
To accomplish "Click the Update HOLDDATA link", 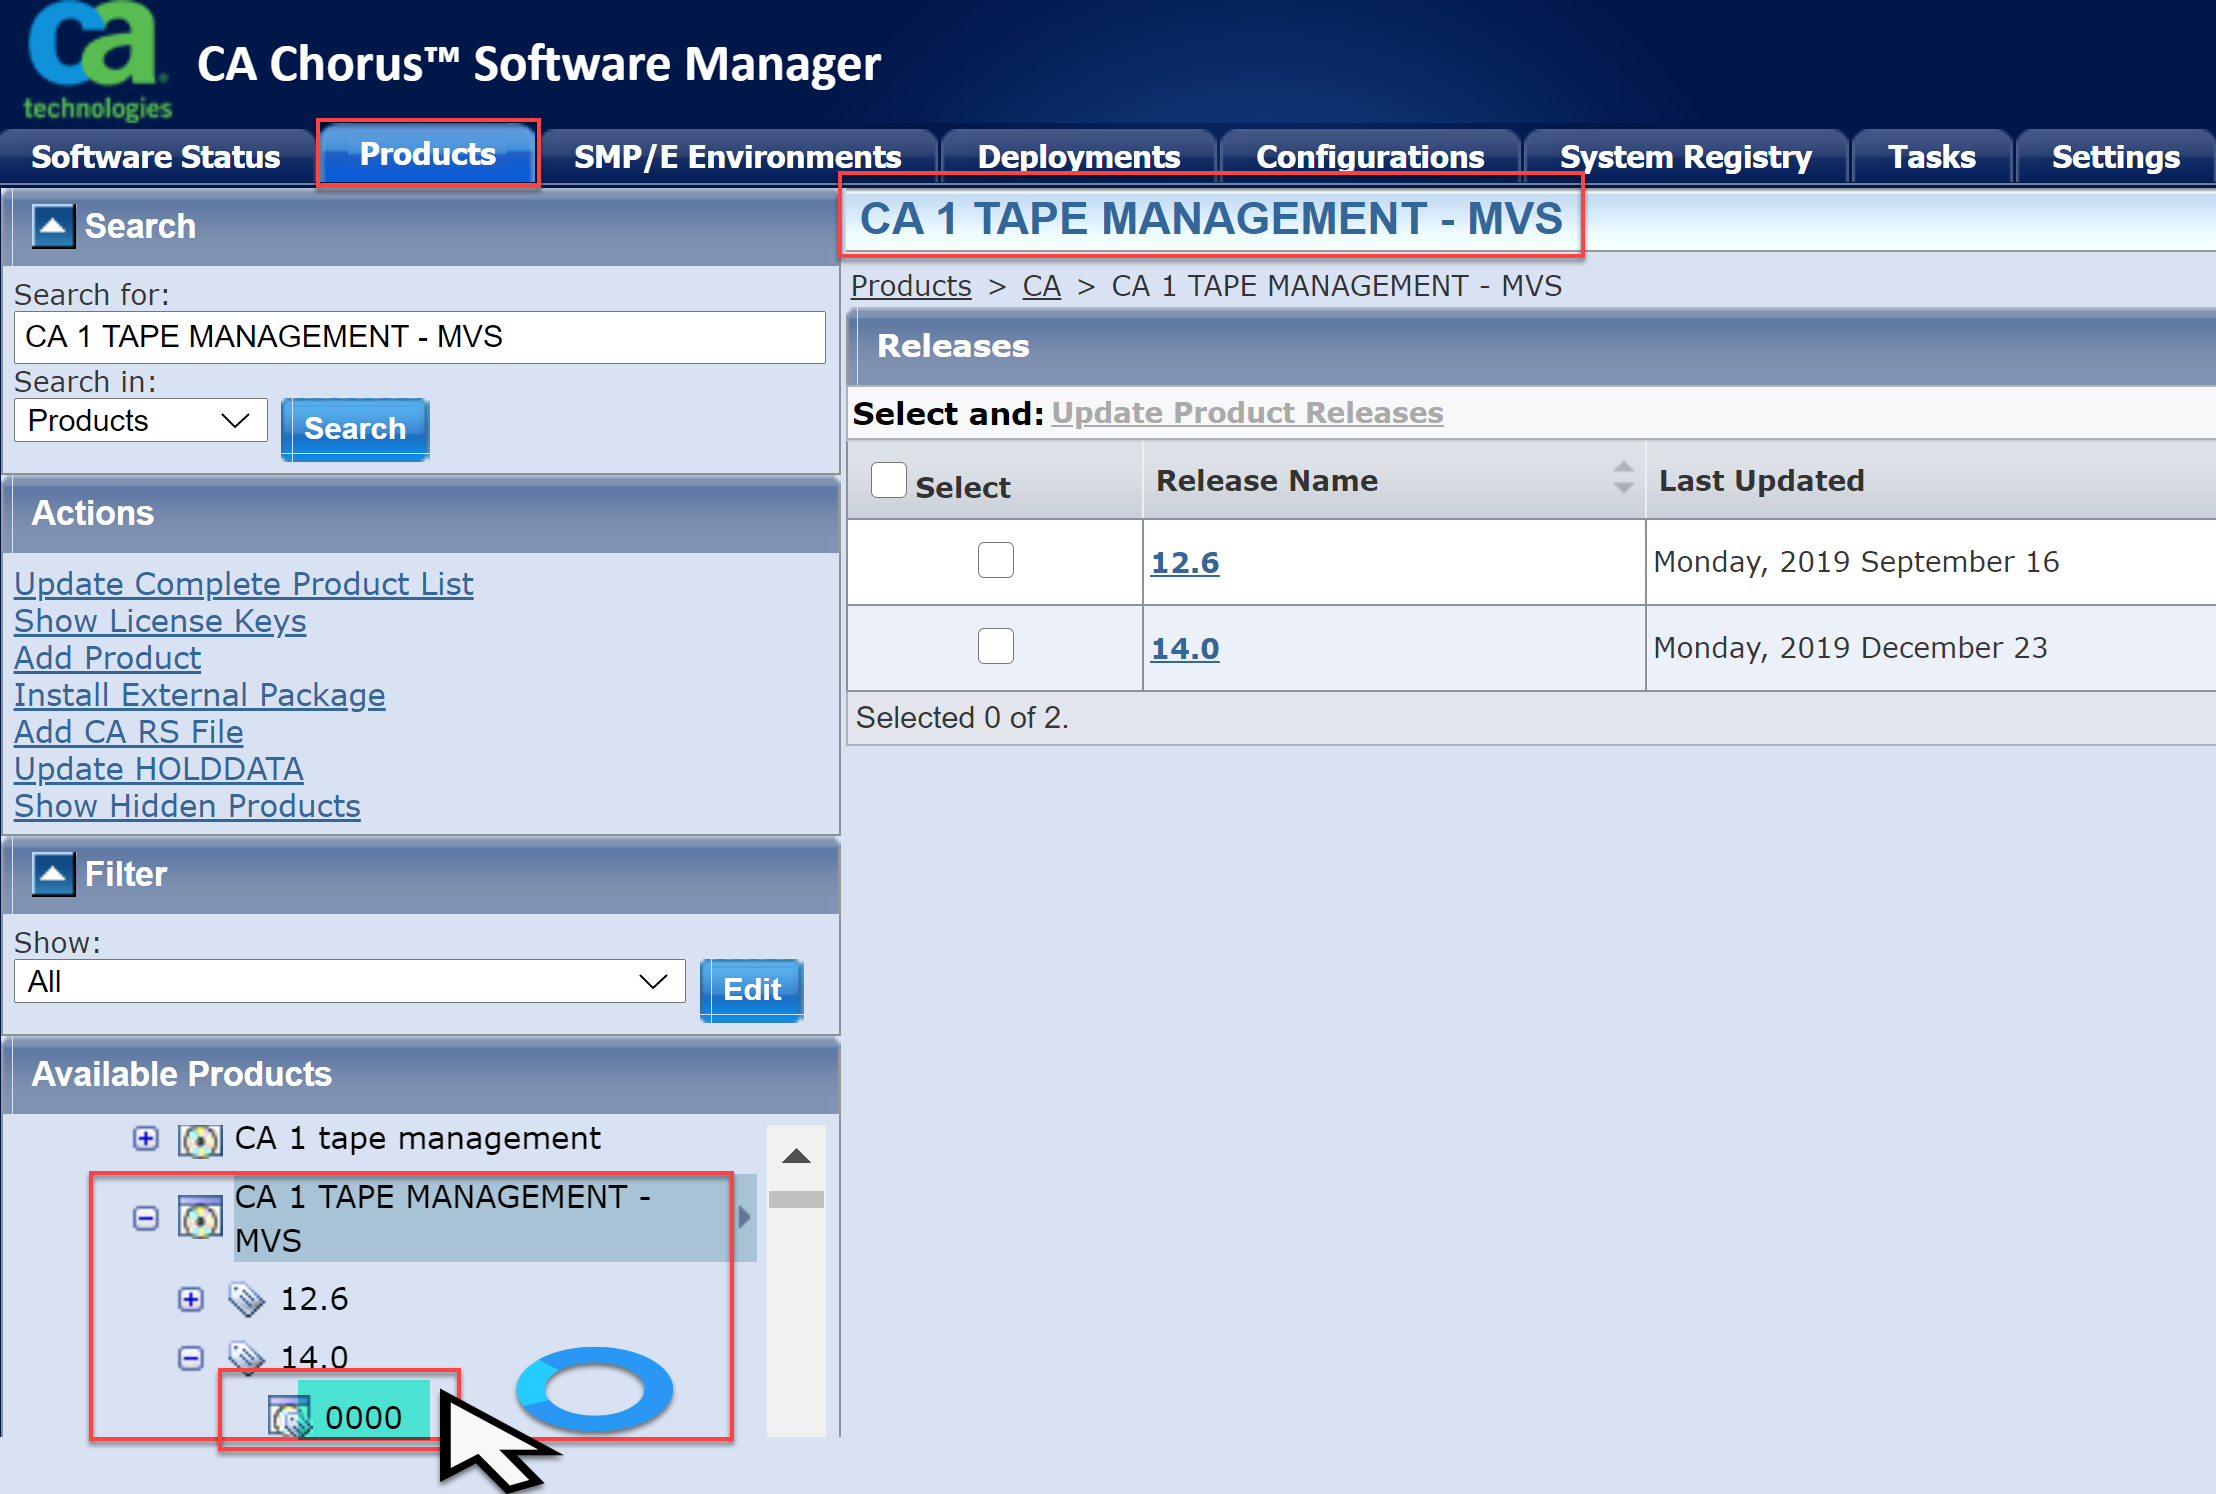I will (x=159, y=769).
